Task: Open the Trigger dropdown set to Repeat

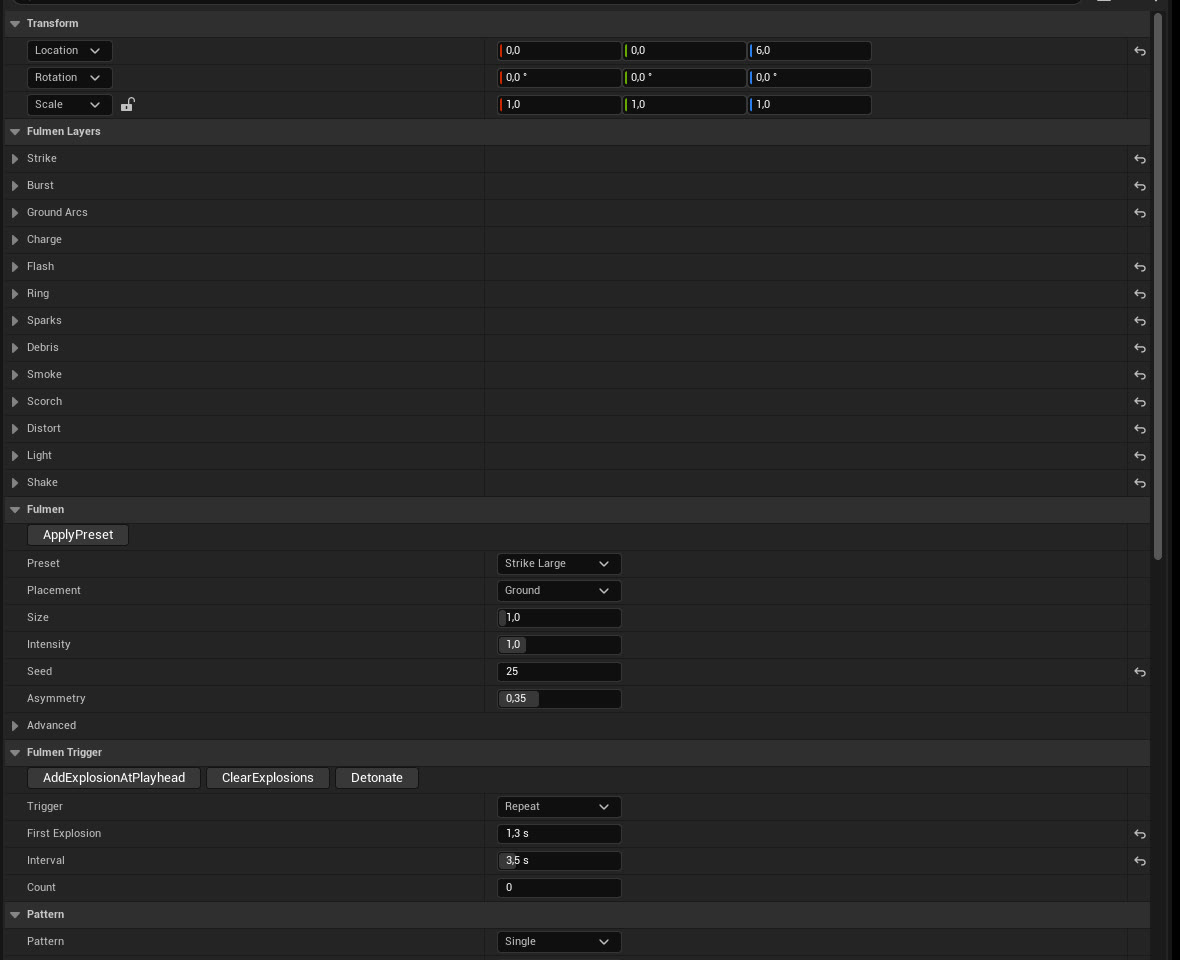Action: tap(558, 807)
